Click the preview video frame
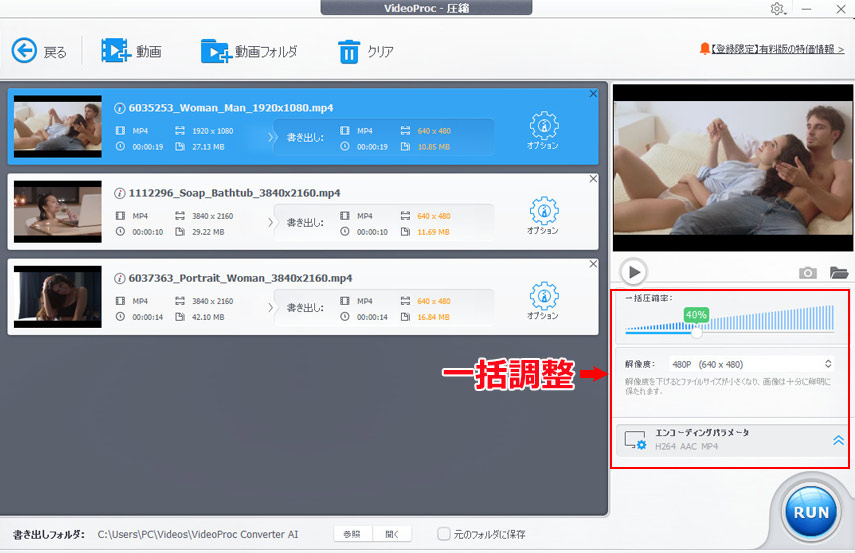Viewport: 855px width, 553px height. pos(733,168)
